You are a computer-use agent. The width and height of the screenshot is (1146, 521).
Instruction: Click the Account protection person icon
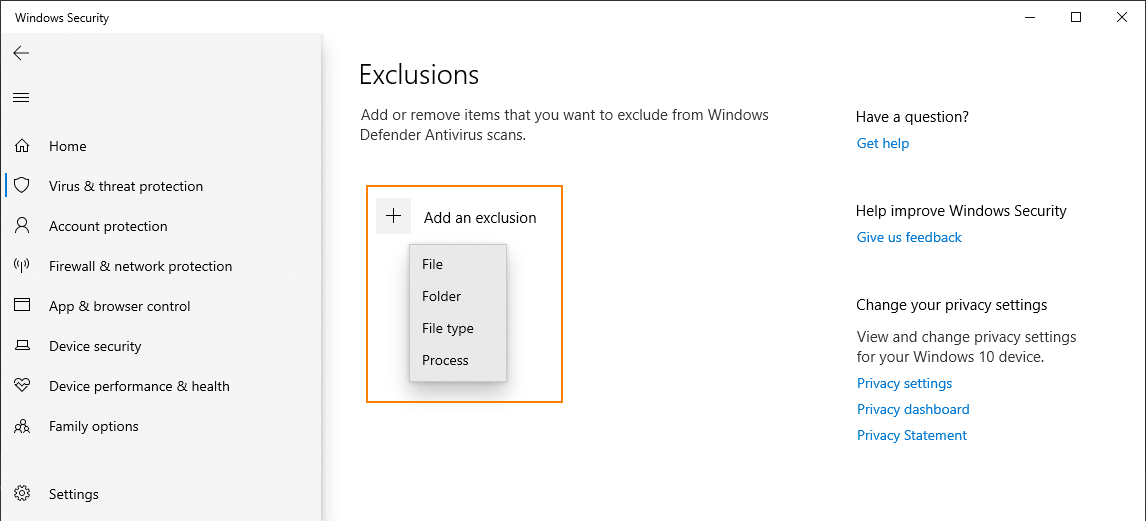pyautogui.click(x=22, y=226)
